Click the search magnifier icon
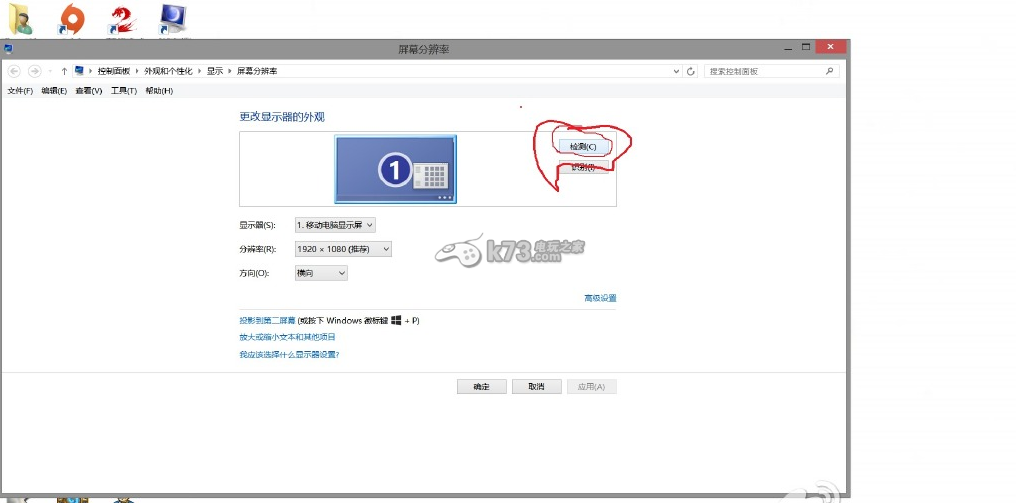1016x503 pixels. click(829, 71)
